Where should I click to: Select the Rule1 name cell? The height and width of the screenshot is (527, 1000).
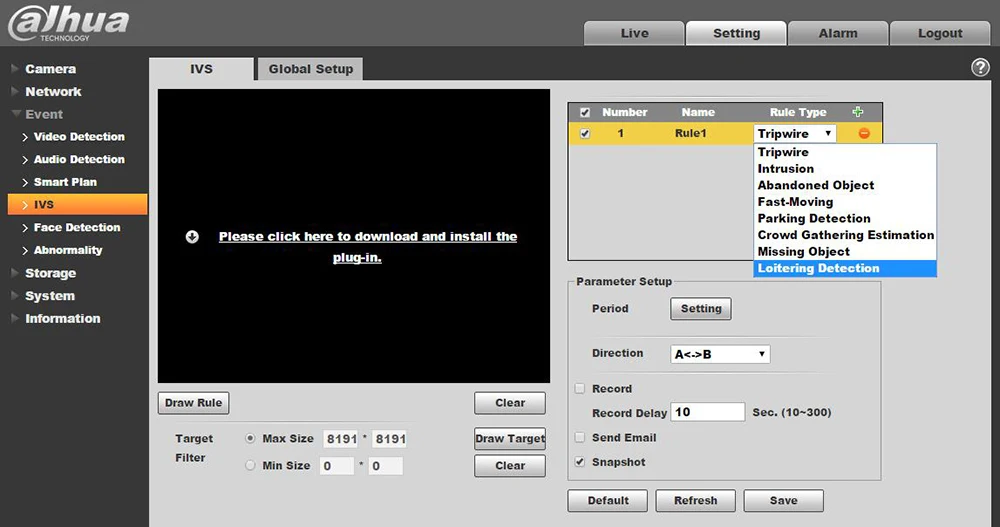(691, 133)
